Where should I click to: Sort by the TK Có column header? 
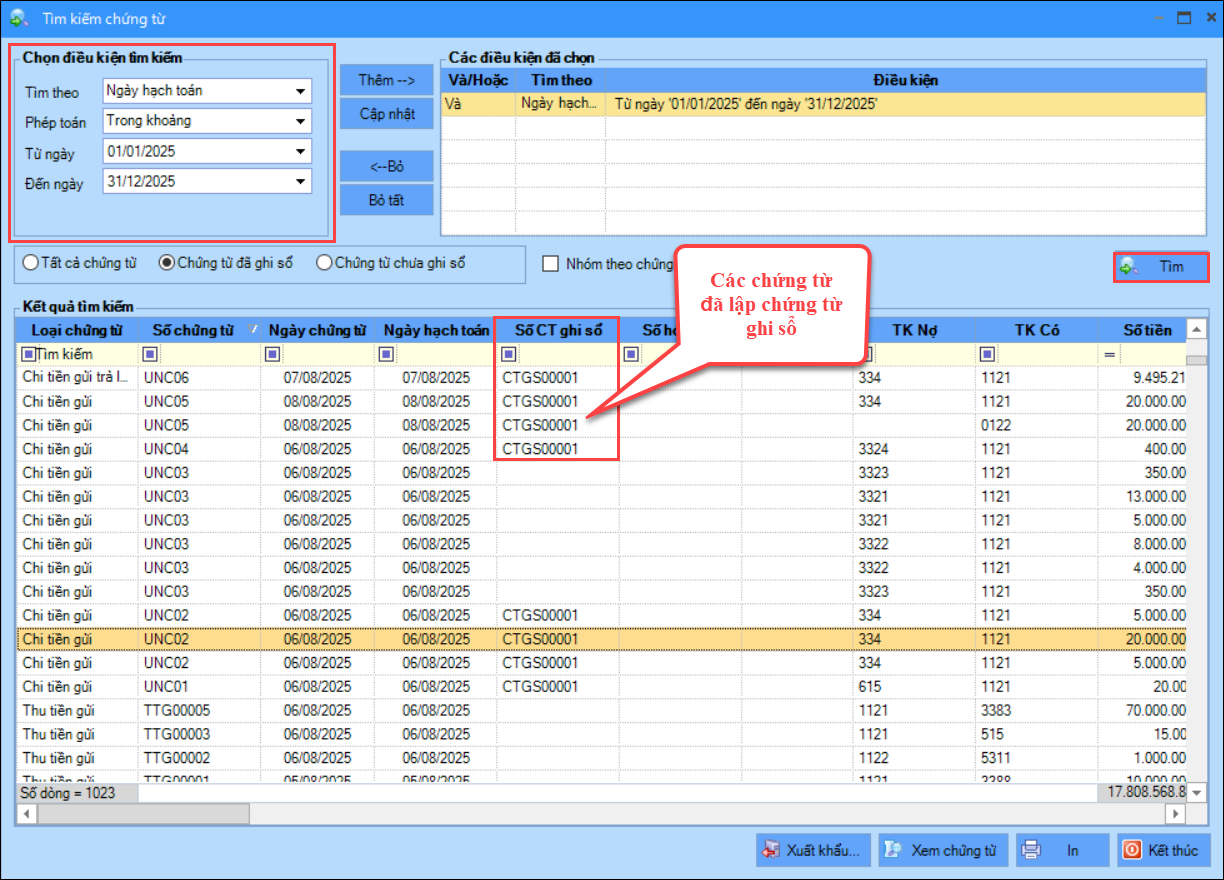click(1037, 330)
